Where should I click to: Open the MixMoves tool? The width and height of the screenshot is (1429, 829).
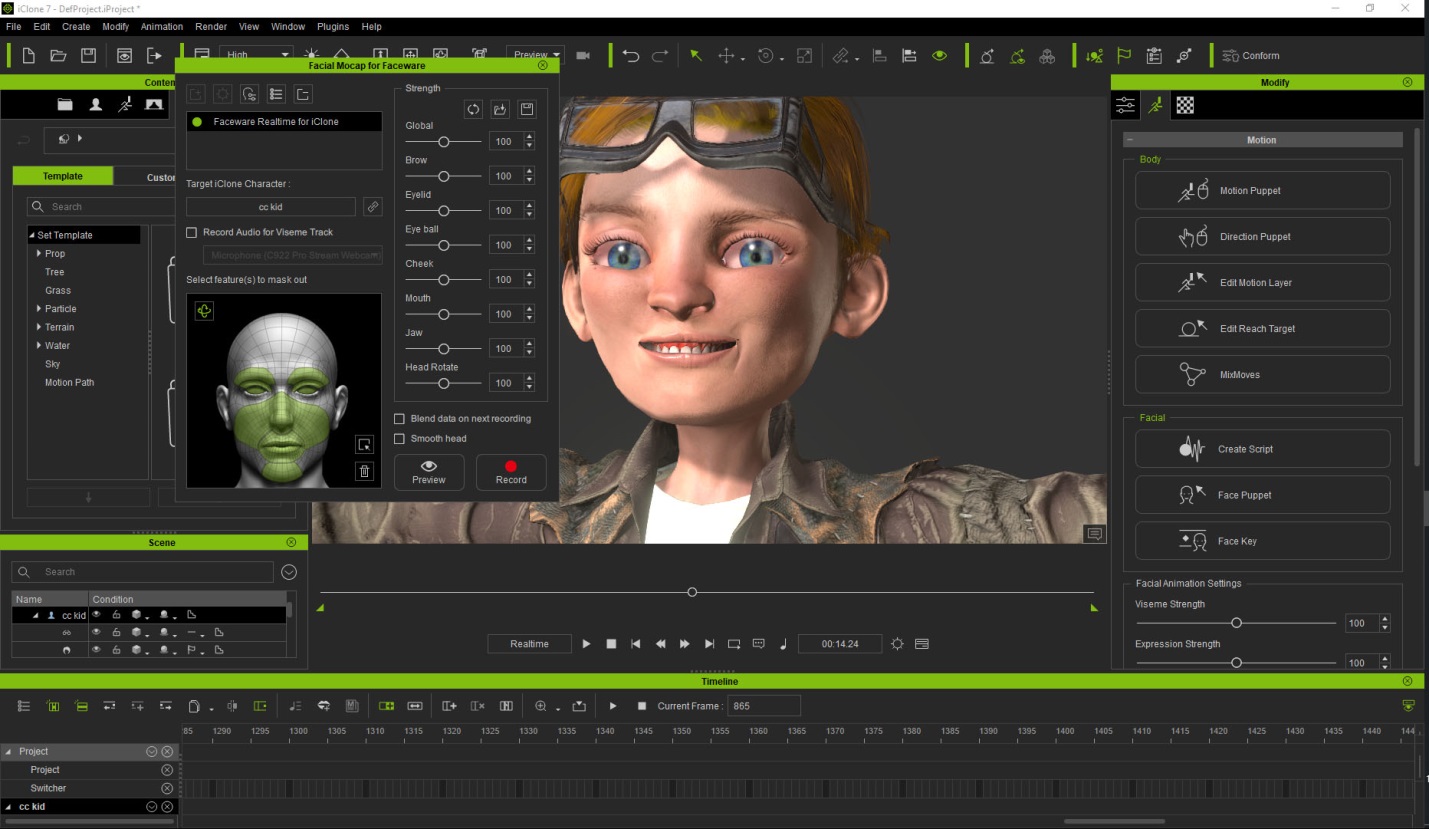(x=1262, y=374)
